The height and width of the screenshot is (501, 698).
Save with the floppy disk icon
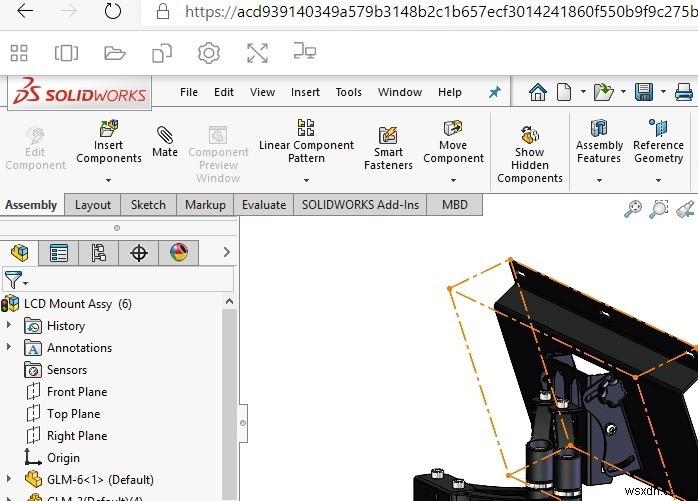coord(644,92)
